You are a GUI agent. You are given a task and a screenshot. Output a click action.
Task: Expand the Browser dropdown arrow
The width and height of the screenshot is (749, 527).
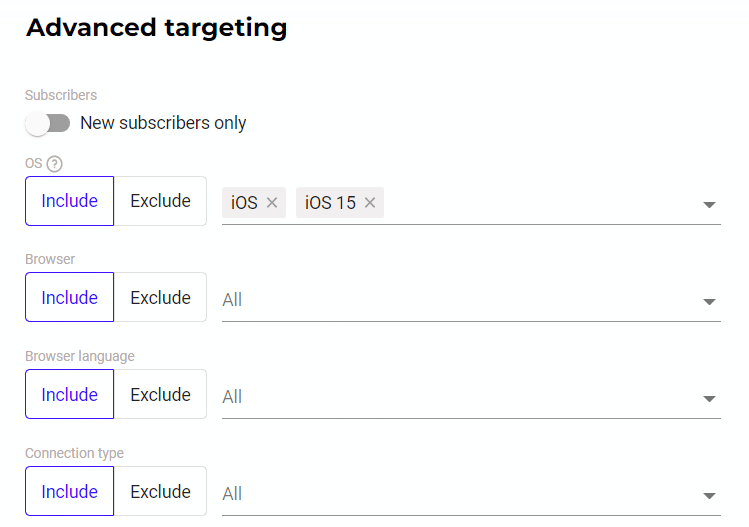click(x=709, y=302)
